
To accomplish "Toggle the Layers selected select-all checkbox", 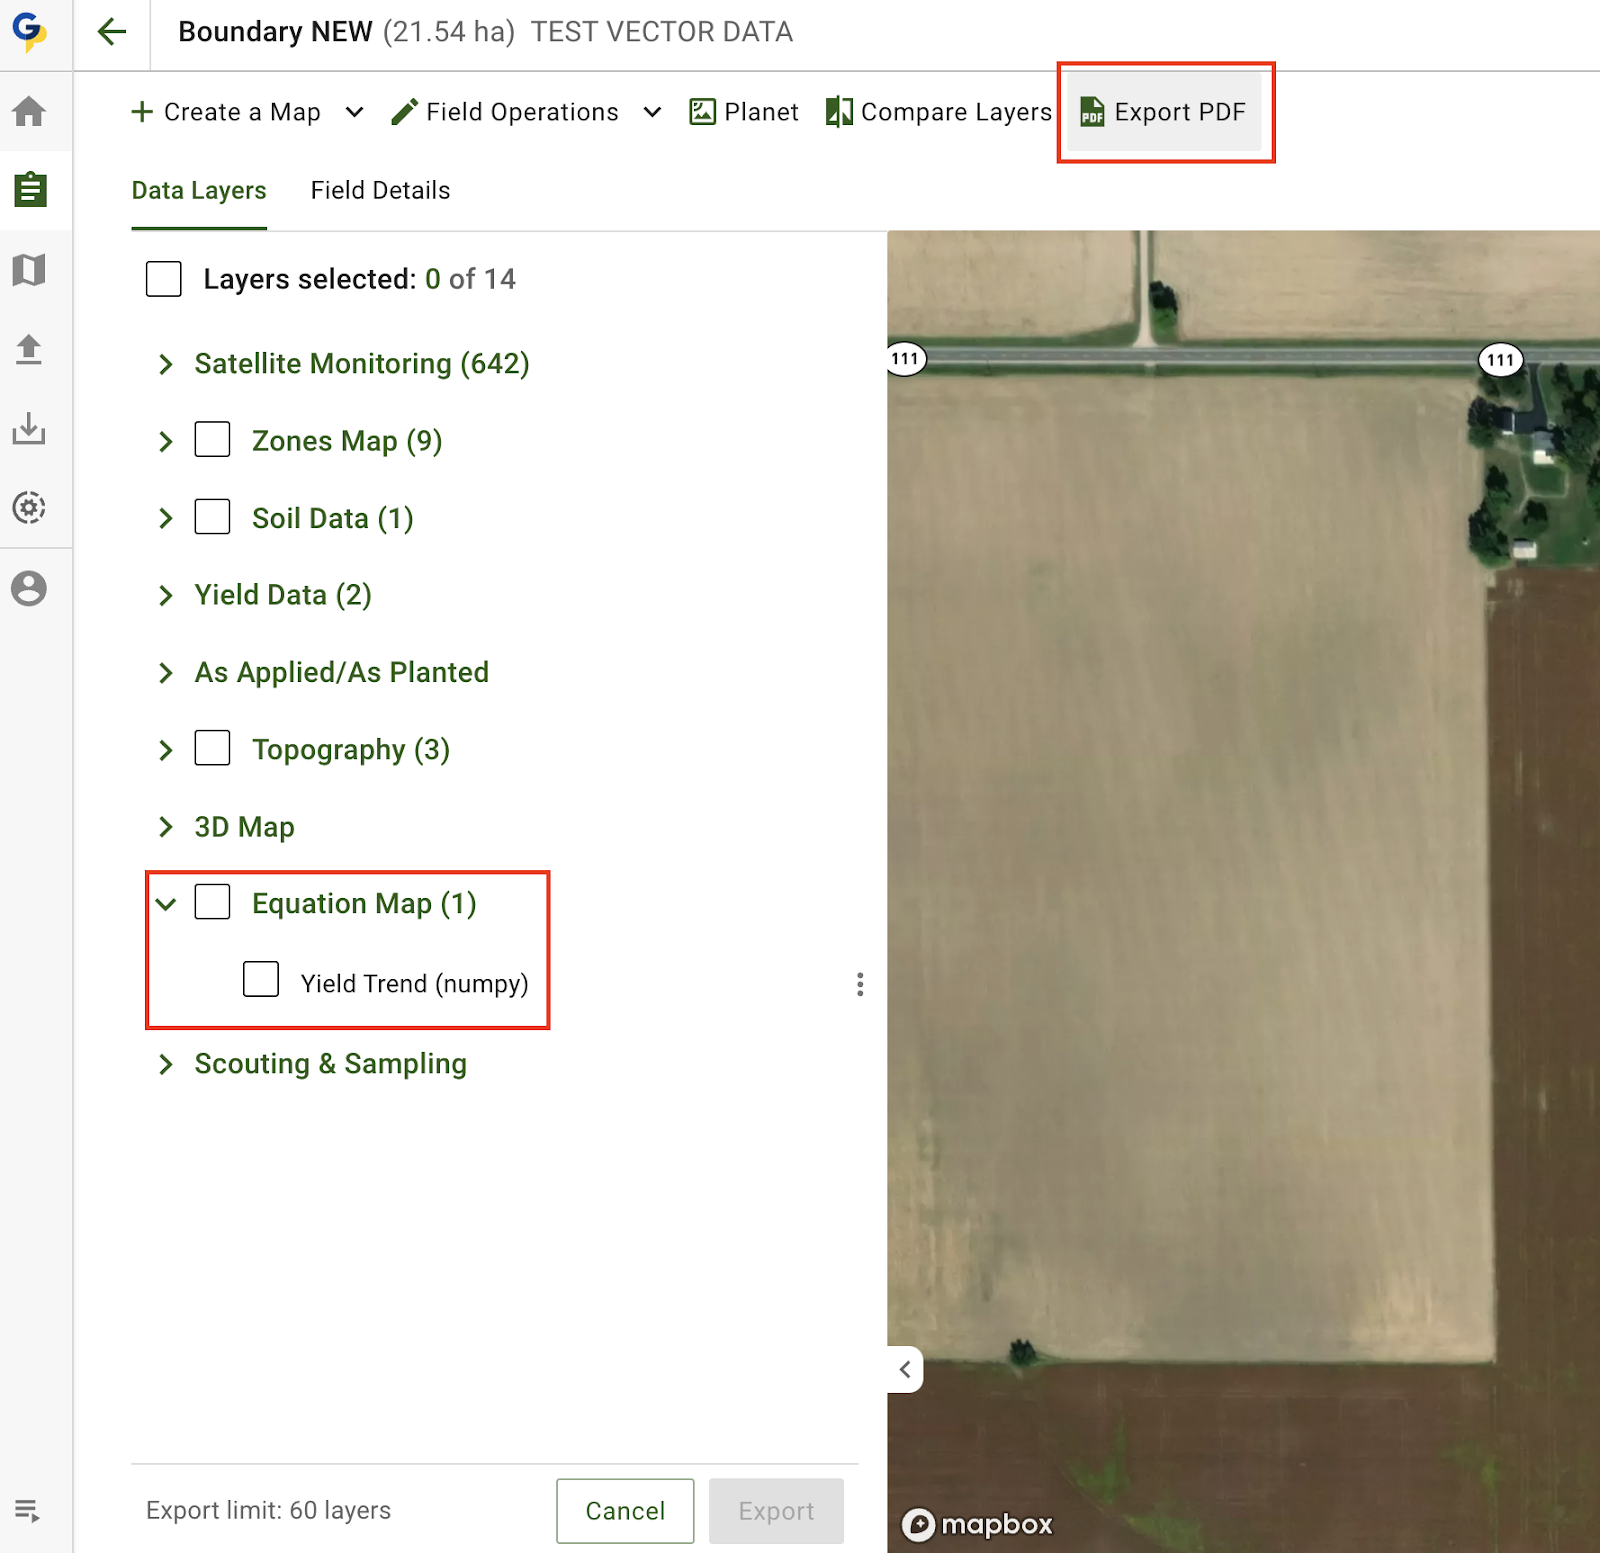I will pyautogui.click(x=164, y=279).
